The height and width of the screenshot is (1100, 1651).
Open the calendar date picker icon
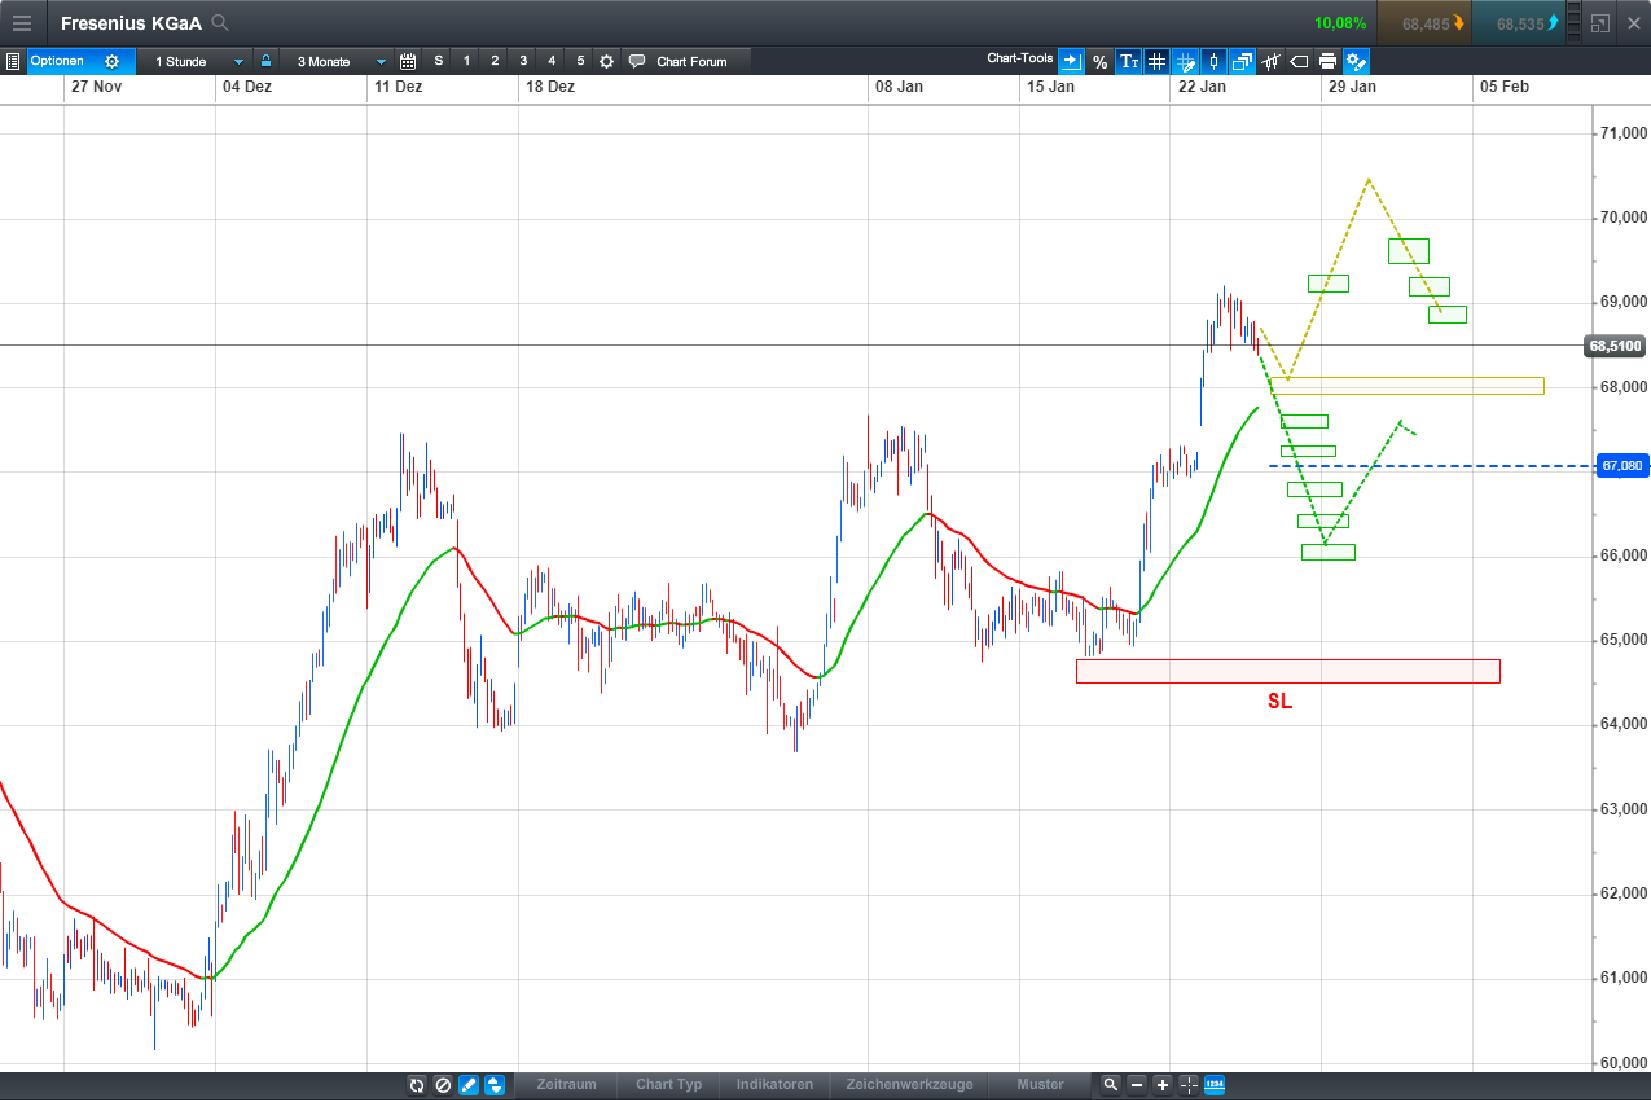click(x=408, y=61)
